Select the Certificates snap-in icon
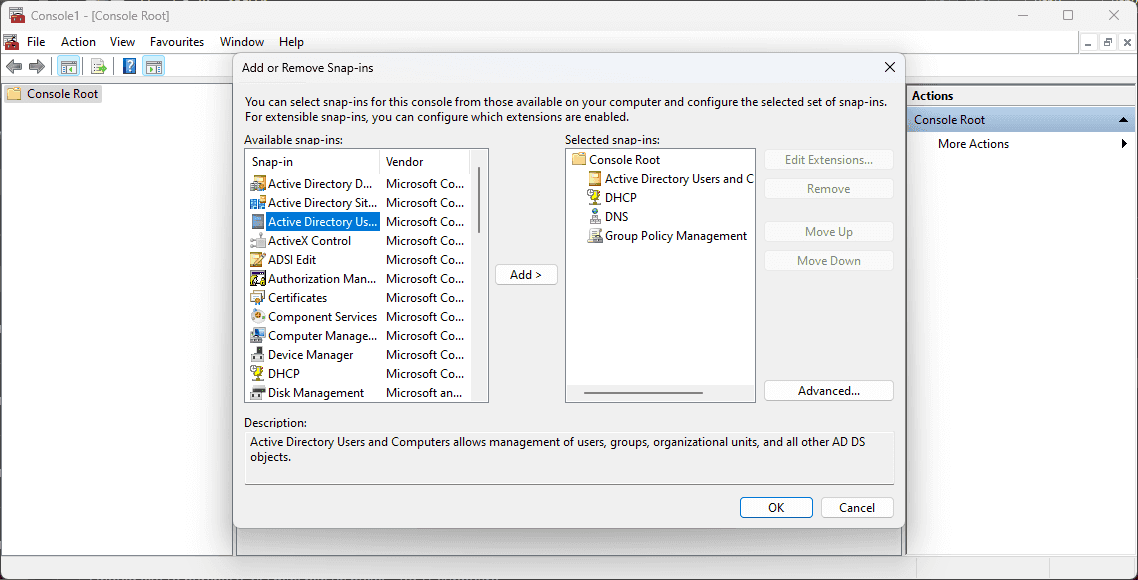 [258, 298]
